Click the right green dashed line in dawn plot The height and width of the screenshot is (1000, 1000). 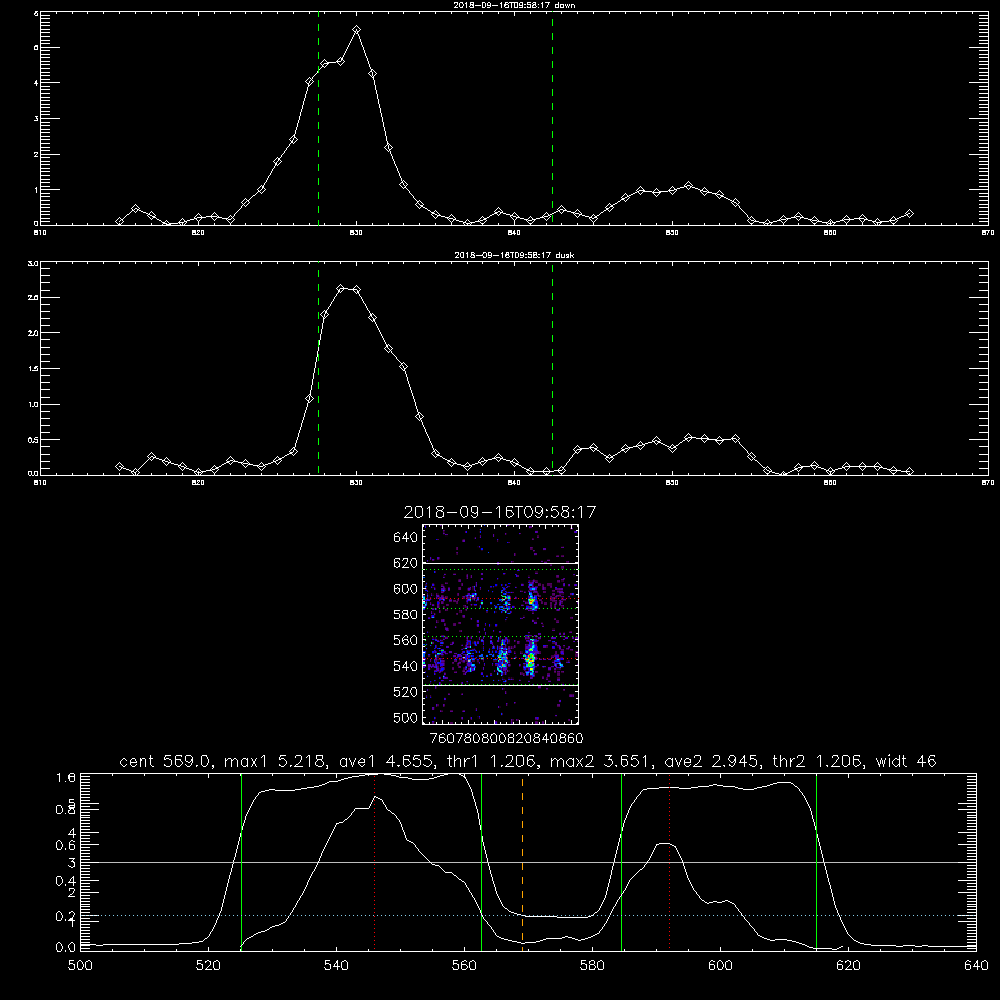[552, 121]
